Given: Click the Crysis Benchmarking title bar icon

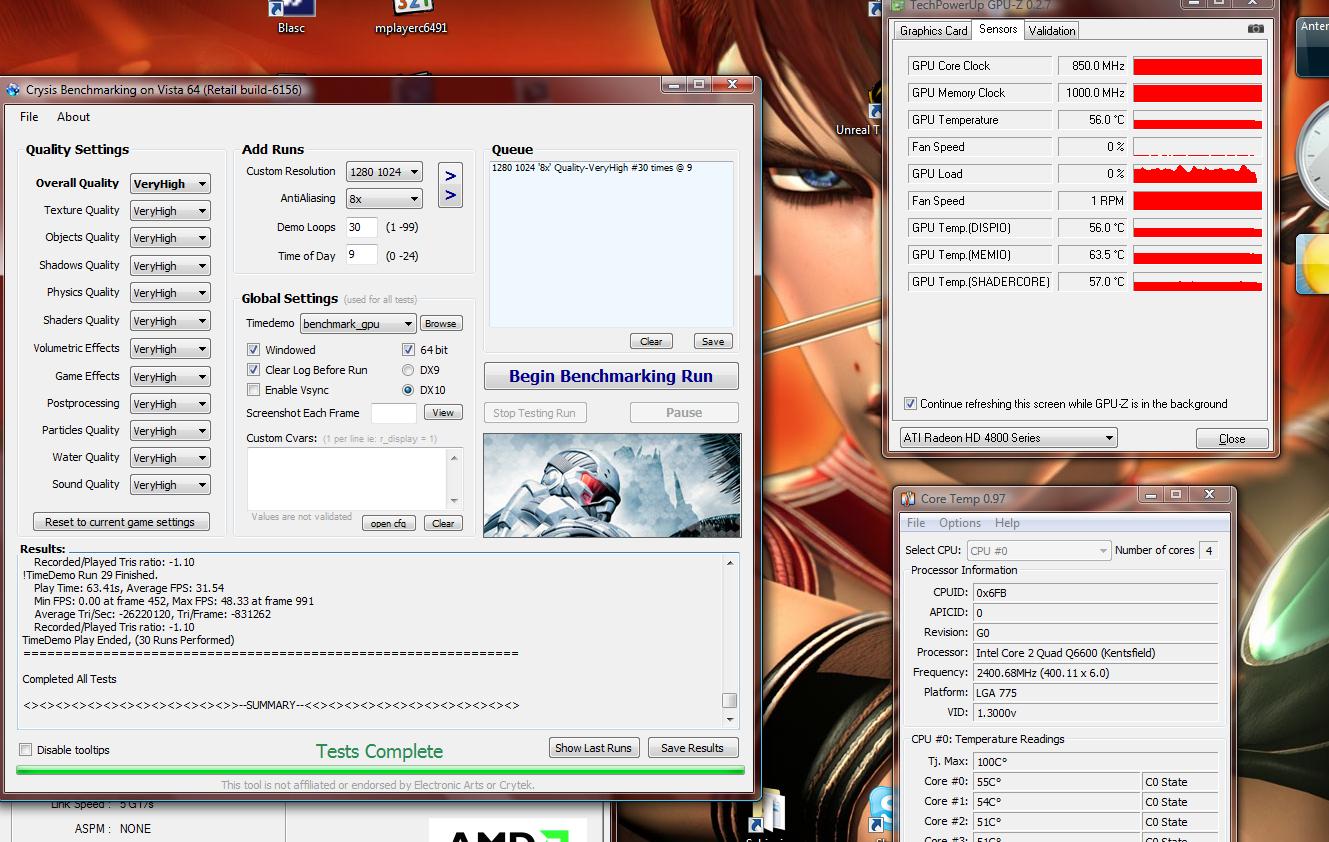Looking at the screenshot, I should (13, 90).
